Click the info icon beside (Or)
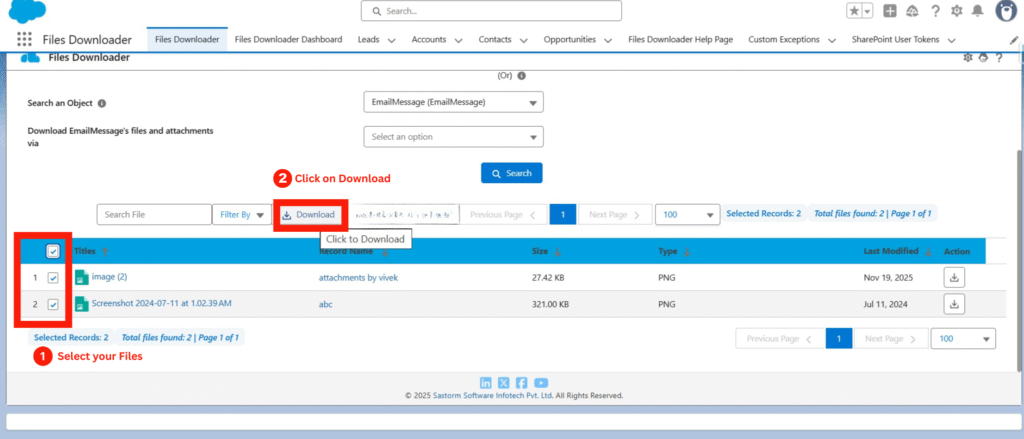Screen dimensions: 1024x439 [521, 76]
